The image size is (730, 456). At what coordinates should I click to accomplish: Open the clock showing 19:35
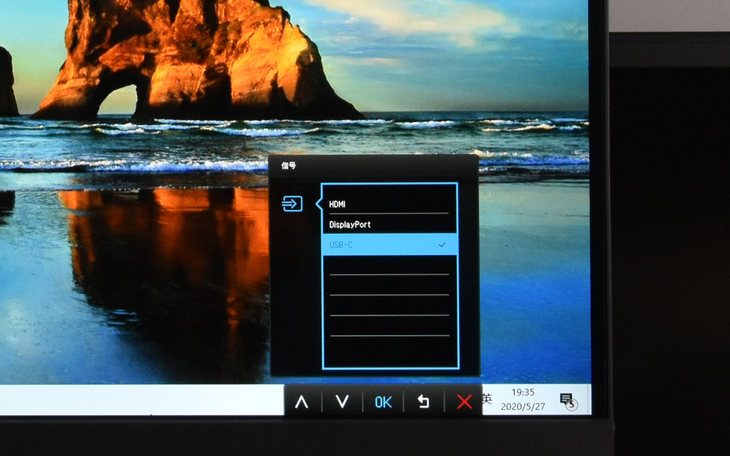pos(522,393)
